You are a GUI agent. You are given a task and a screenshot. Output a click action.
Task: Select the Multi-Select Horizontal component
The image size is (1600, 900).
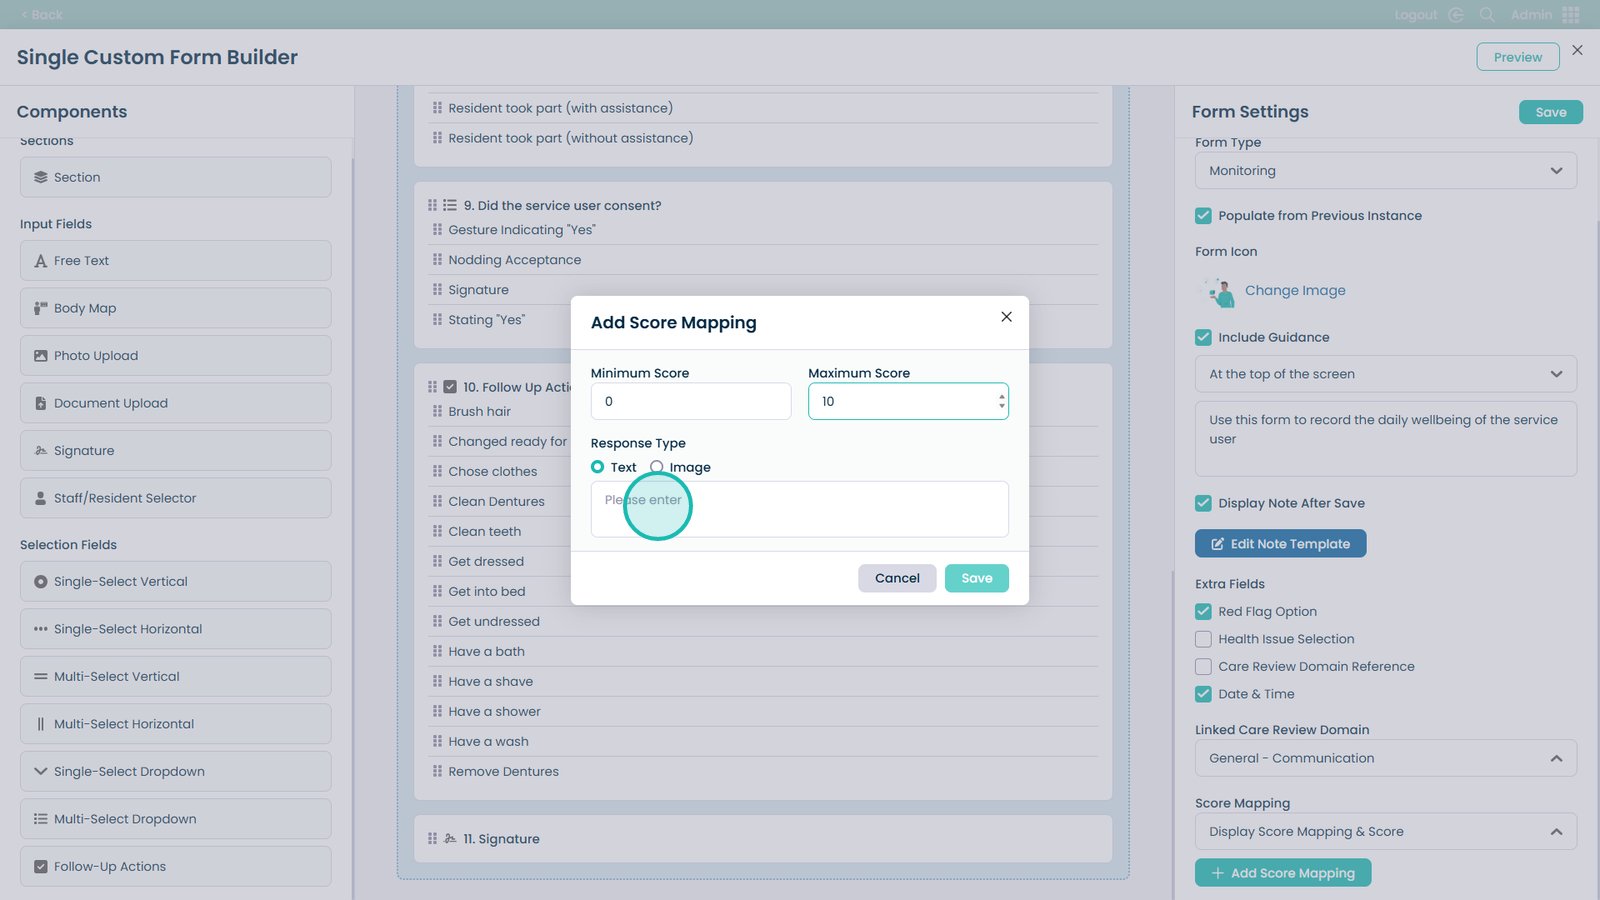click(x=176, y=724)
